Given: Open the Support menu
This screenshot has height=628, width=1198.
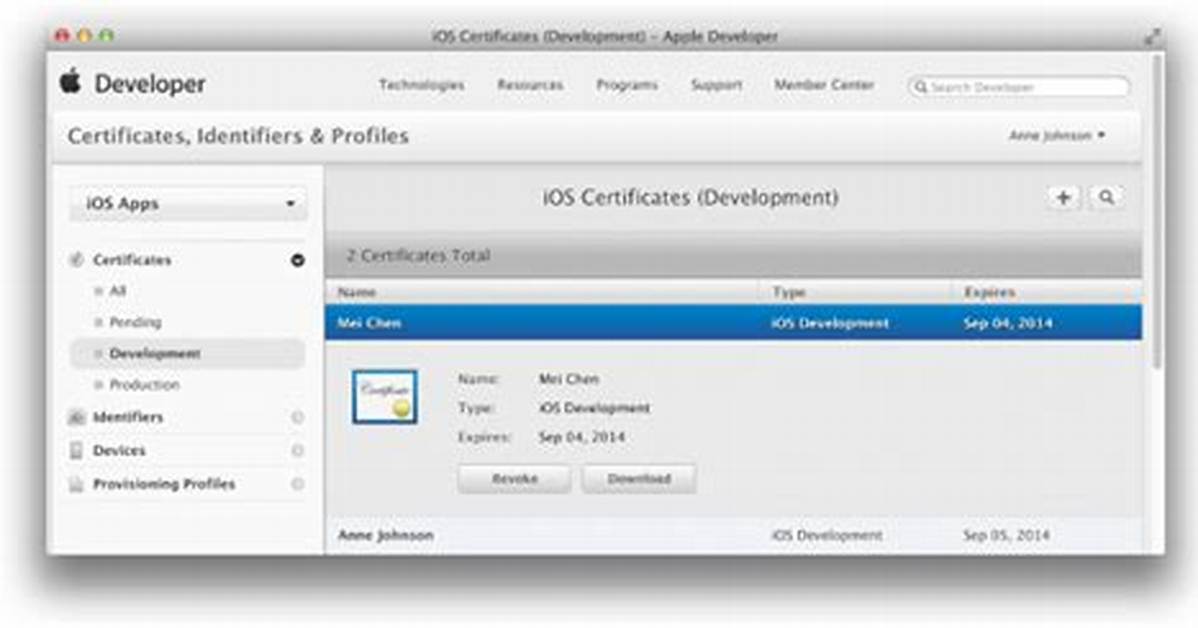Looking at the screenshot, I should (x=716, y=85).
